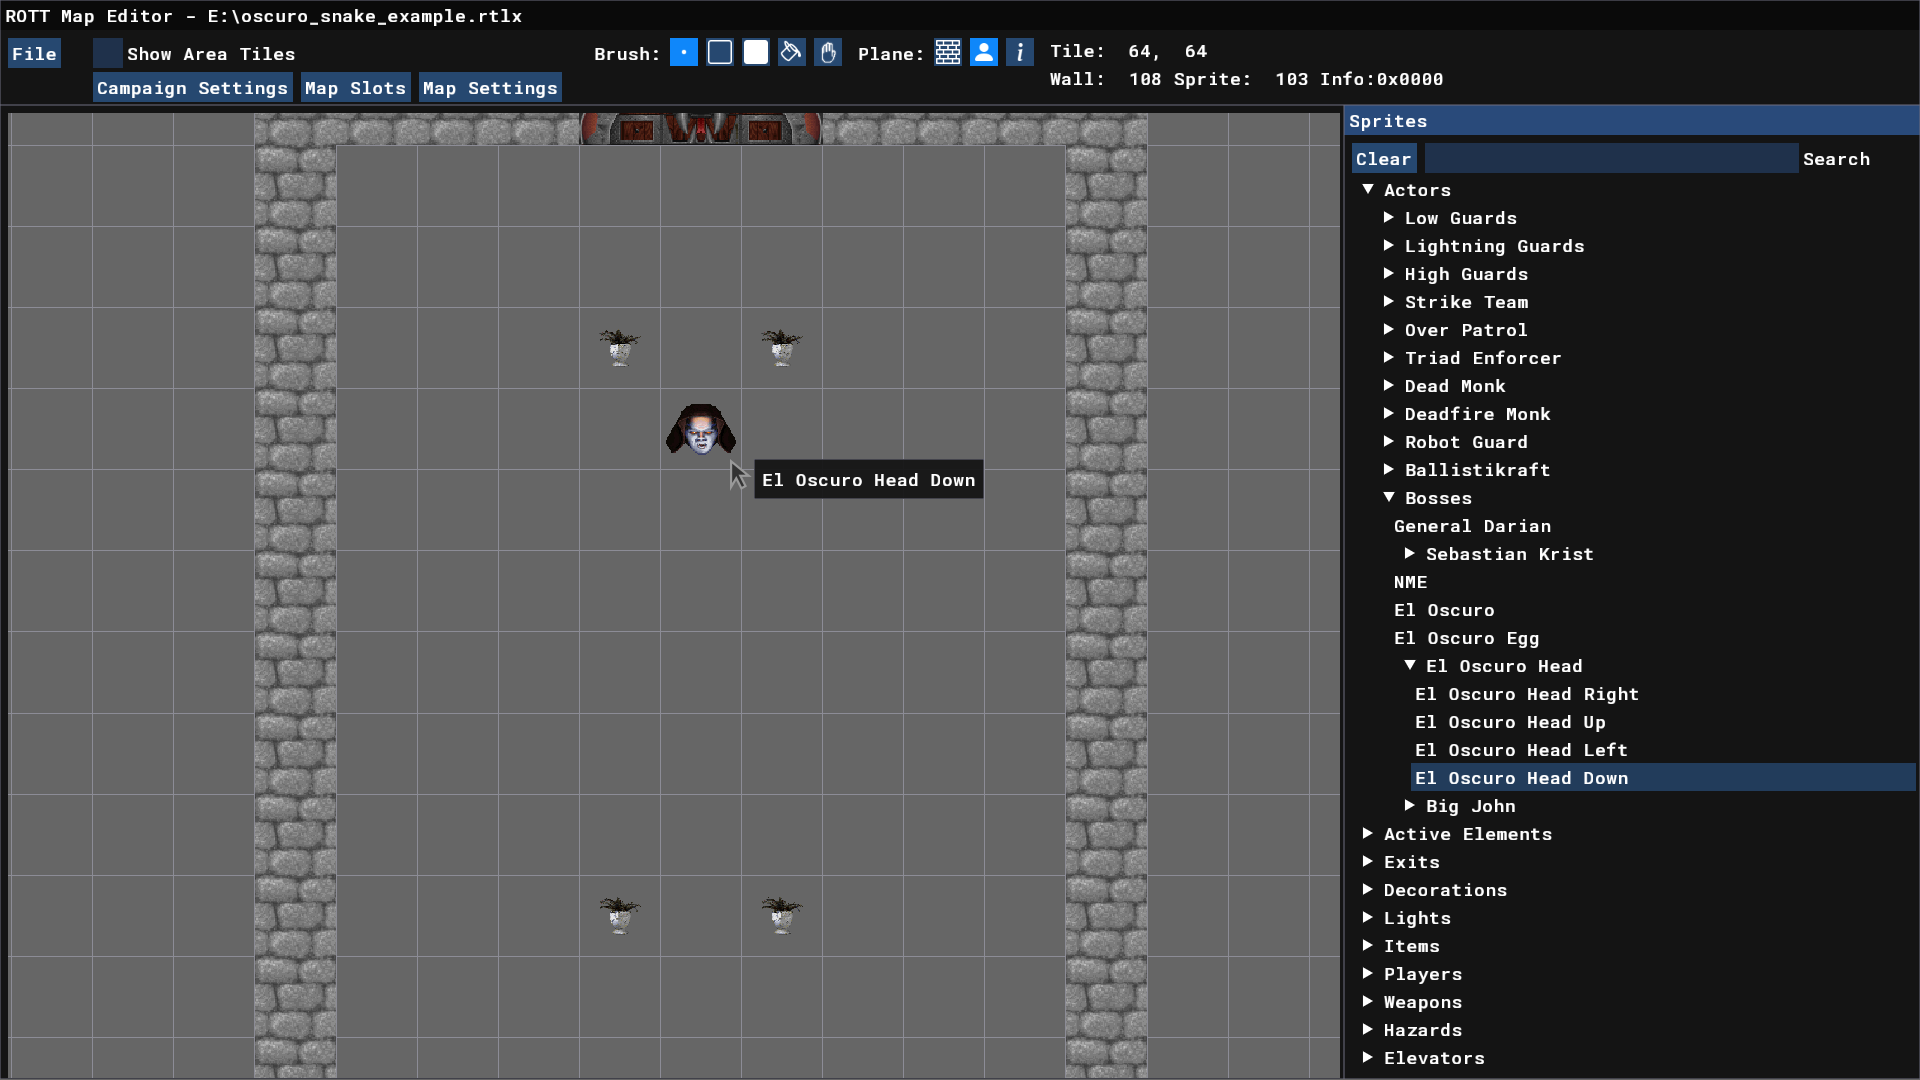
Task: Select the hand pan tool
Action: pyautogui.click(x=828, y=53)
